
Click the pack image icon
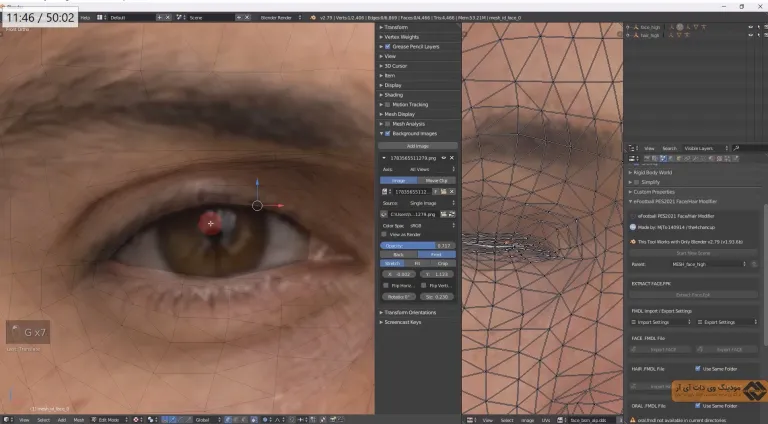(384, 214)
